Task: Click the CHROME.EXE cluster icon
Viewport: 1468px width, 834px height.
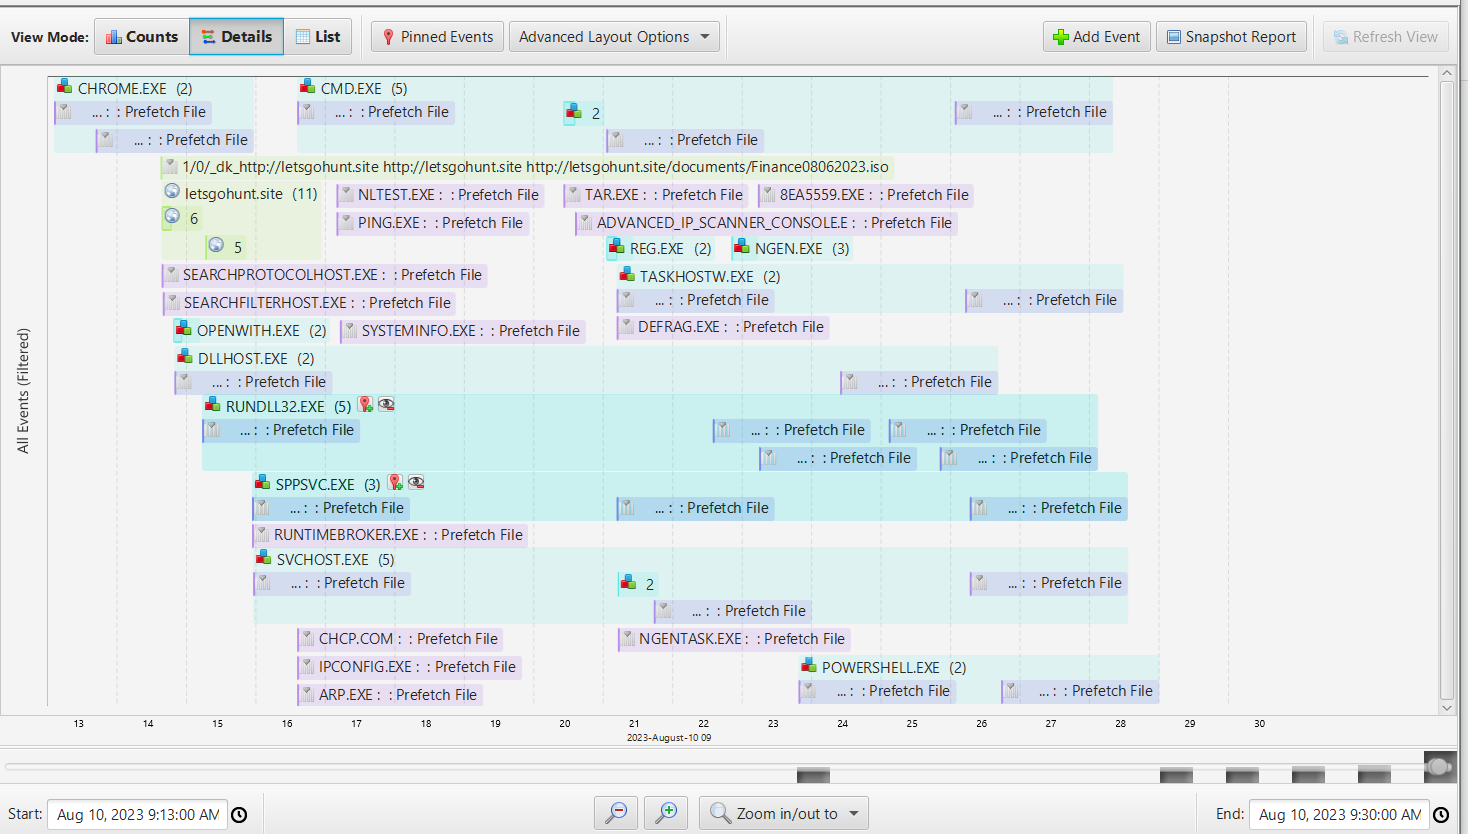Action: [65, 87]
